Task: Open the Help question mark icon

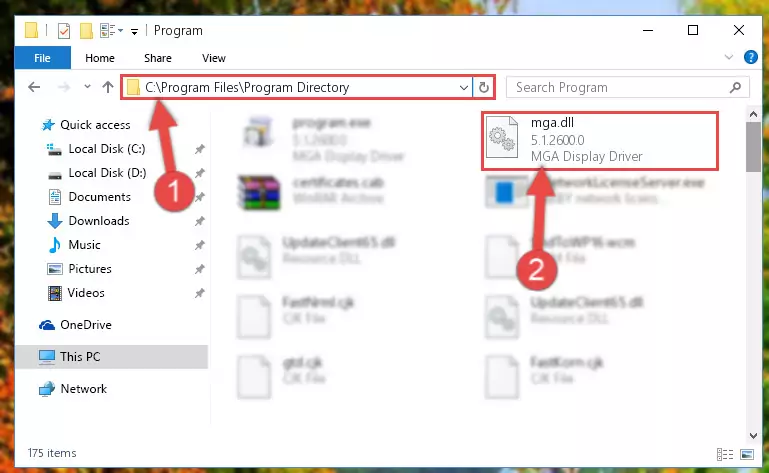Action: [x=750, y=57]
